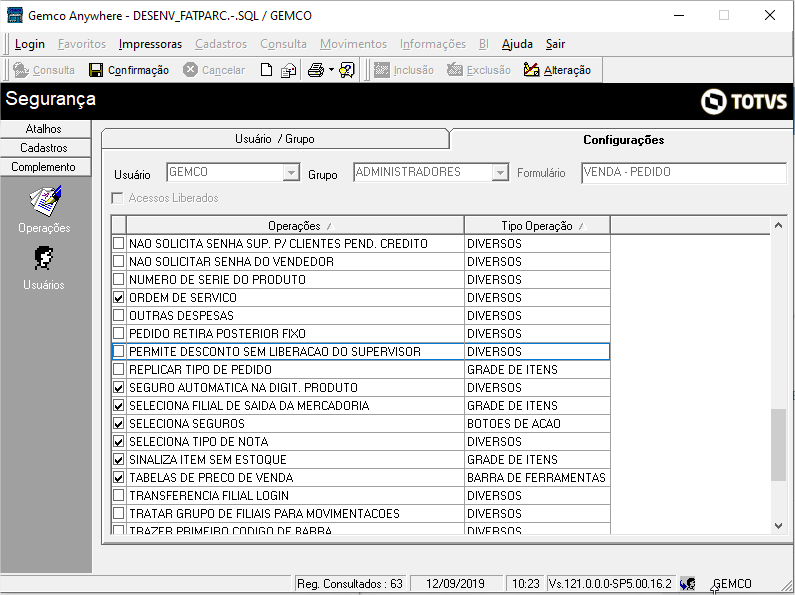Click the blank new page icon
This screenshot has width=795, height=595.
point(266,70)
